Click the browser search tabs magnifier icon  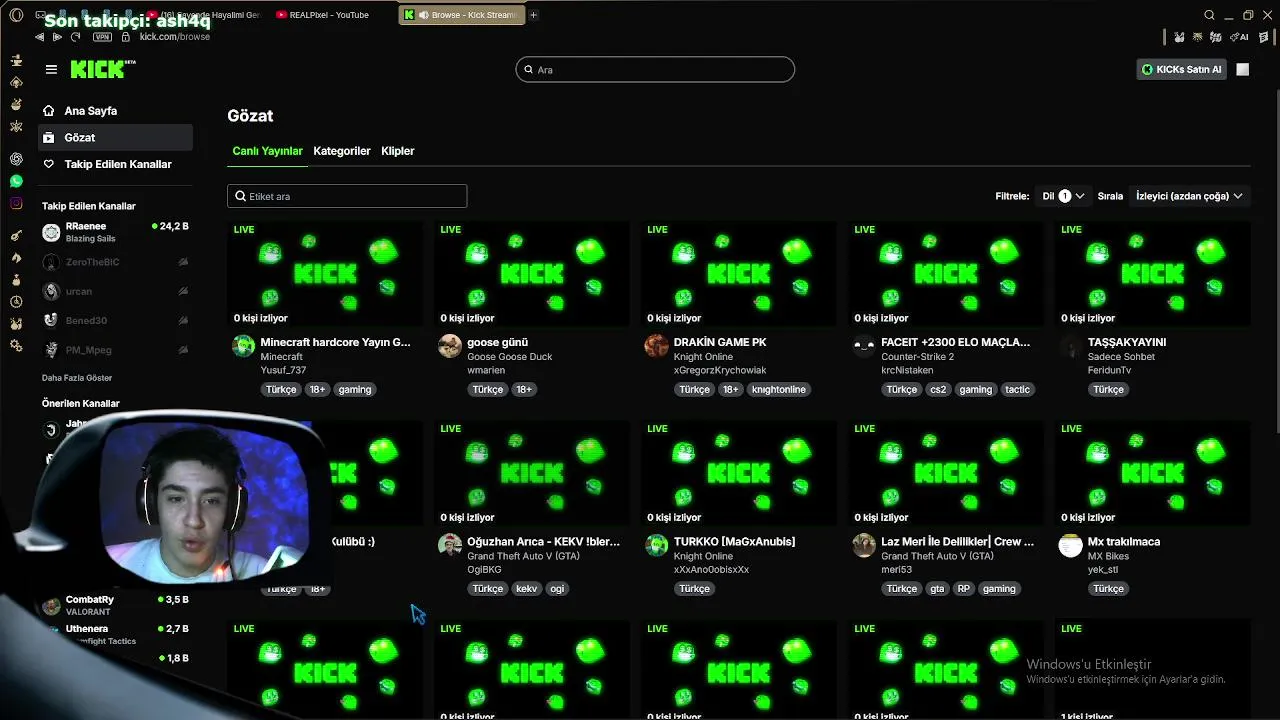coord(1209,15)
